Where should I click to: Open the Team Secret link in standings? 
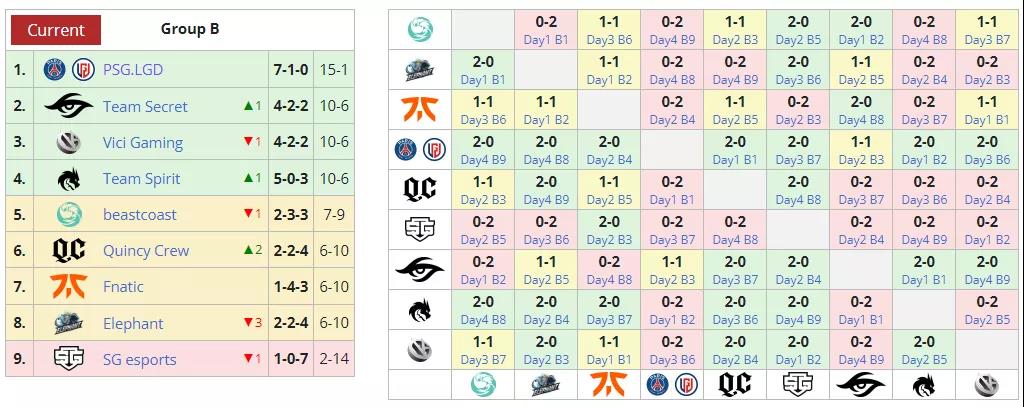coord(145,106)
